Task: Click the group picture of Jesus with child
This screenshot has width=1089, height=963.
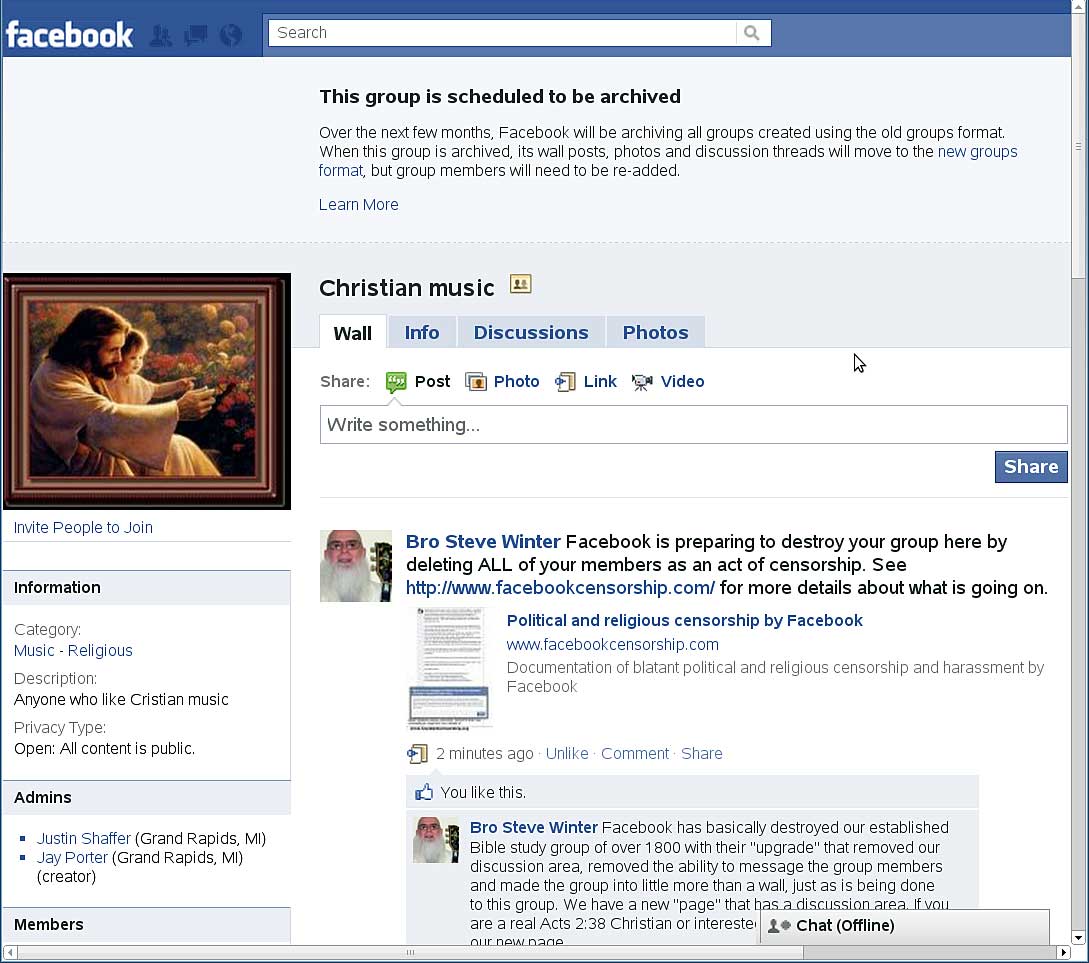Action: (147, 392)
